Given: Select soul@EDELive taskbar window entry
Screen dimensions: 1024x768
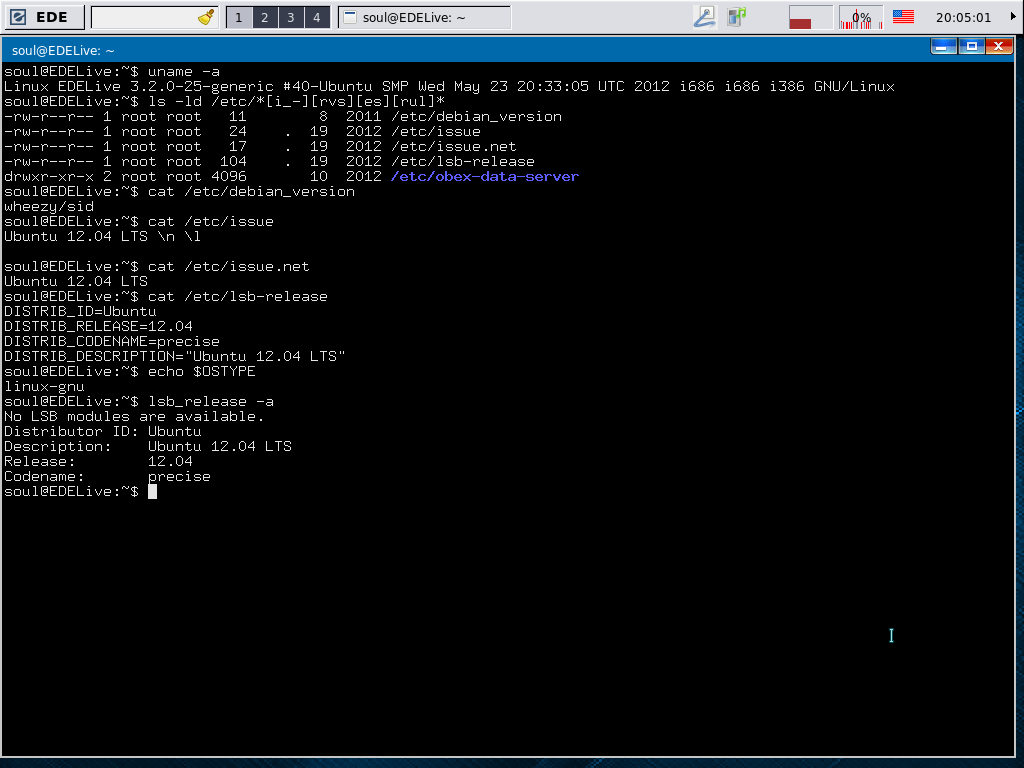Looking at the screenshot, I should coord(424,18).
